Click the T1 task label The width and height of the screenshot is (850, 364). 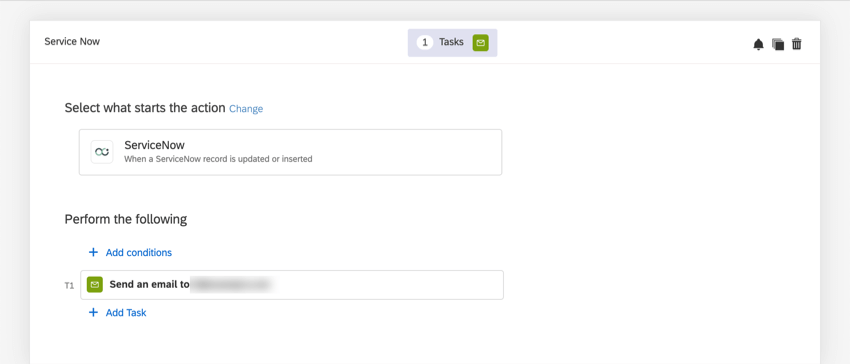pyautogui.click(x=69, y=285)
